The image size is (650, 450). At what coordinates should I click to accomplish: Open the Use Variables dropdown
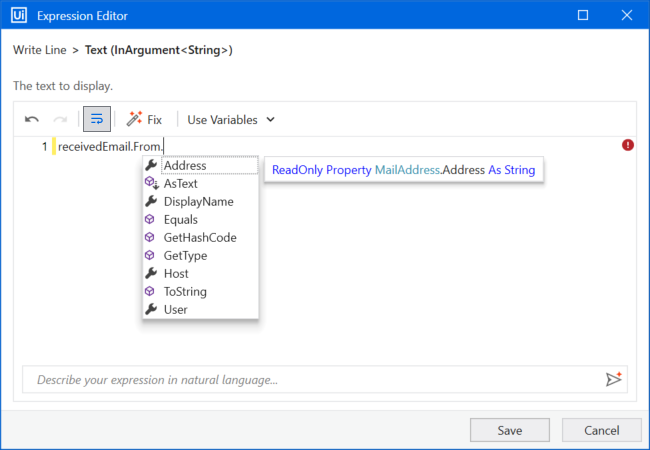click(x=231, y=119)
